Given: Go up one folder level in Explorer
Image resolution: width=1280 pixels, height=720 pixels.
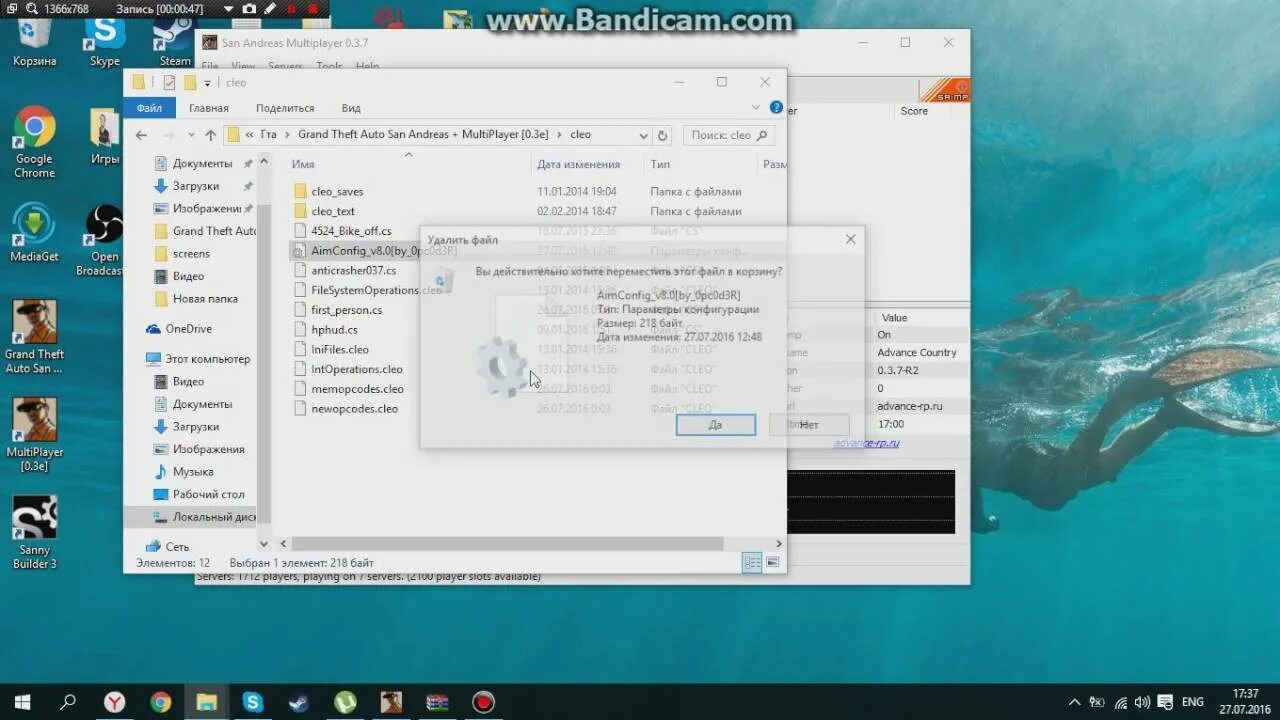Looking at the screenshot, I should 210,135.
